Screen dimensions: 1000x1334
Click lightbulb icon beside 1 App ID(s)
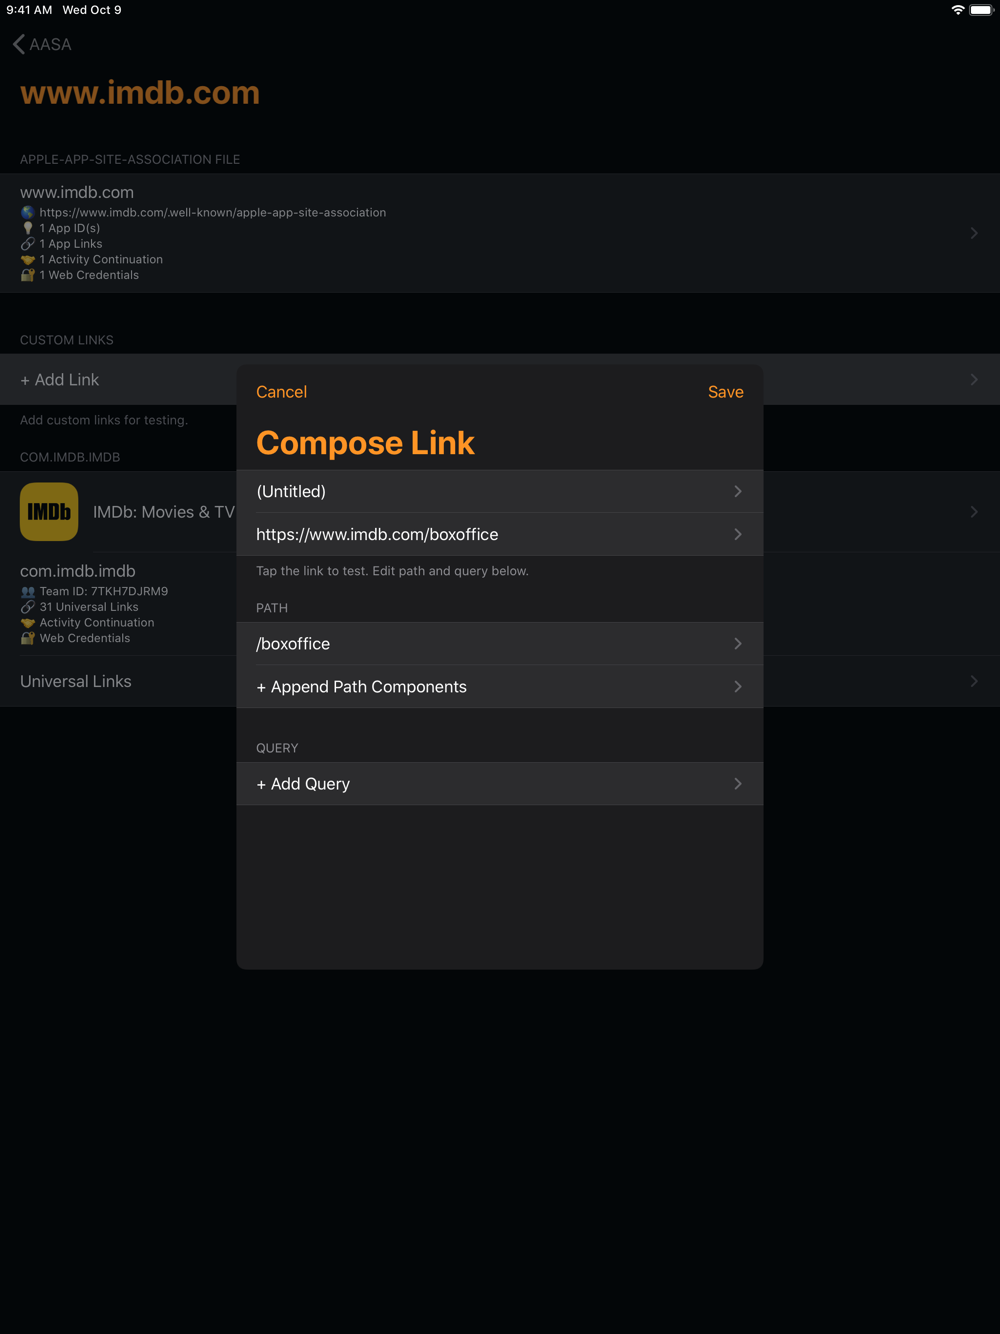click(x=28, y=228)
